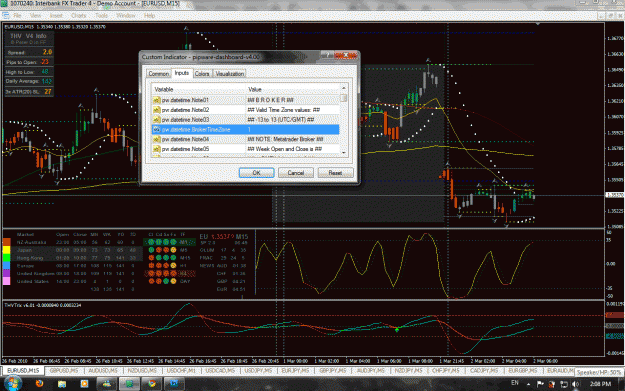The height and width of the screenshot is (391, 625).
Task: Open the Window menu
Action: pos(126,16)
